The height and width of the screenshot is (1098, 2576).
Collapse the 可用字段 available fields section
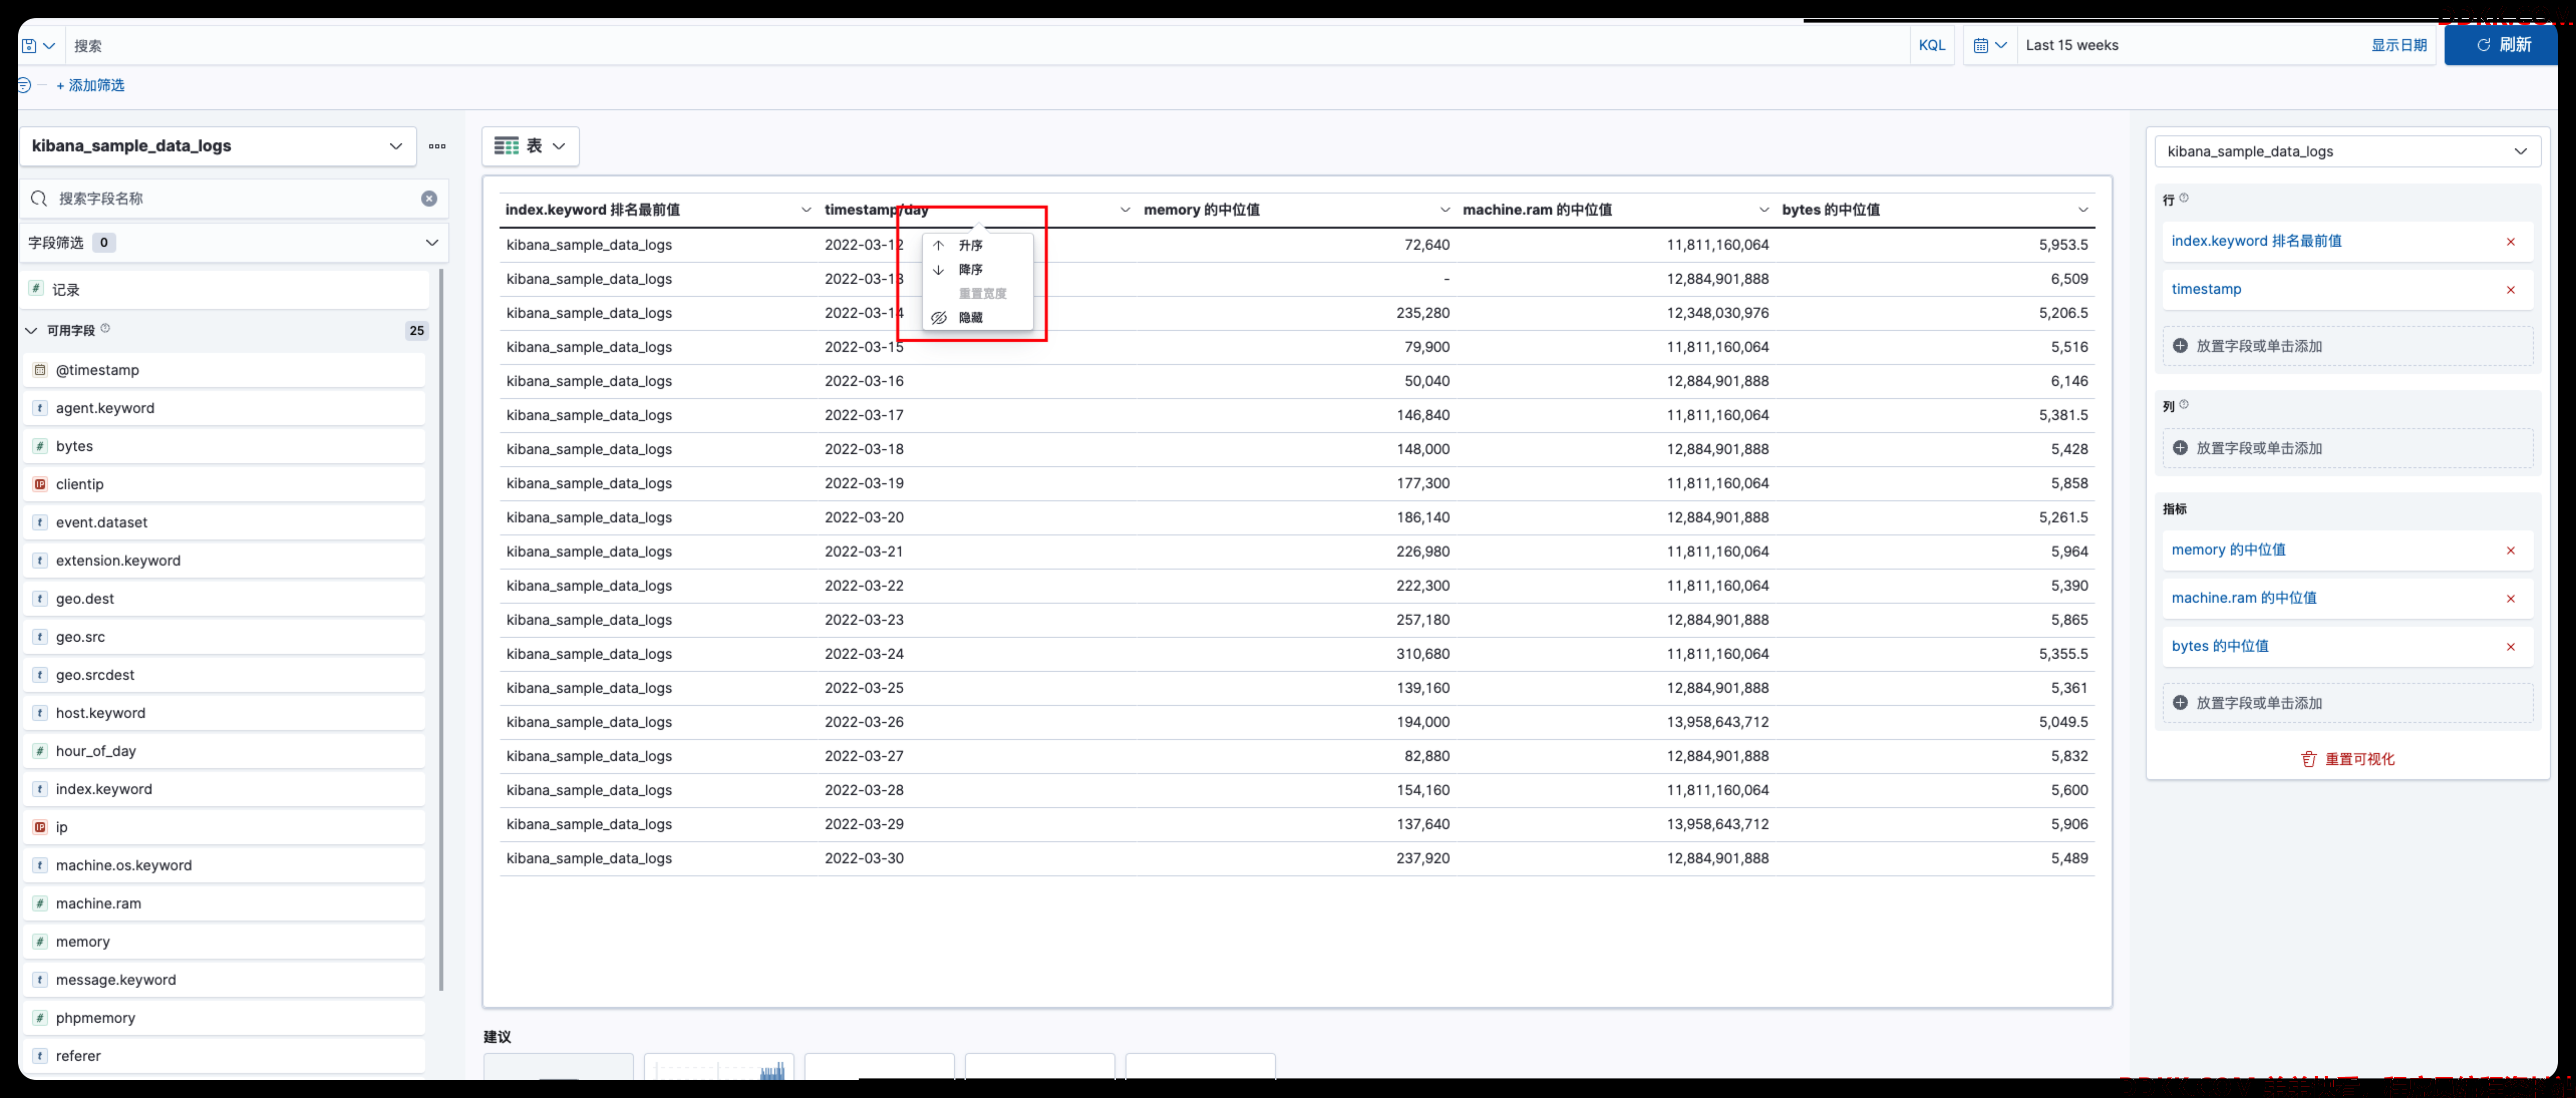click(31, 331)
